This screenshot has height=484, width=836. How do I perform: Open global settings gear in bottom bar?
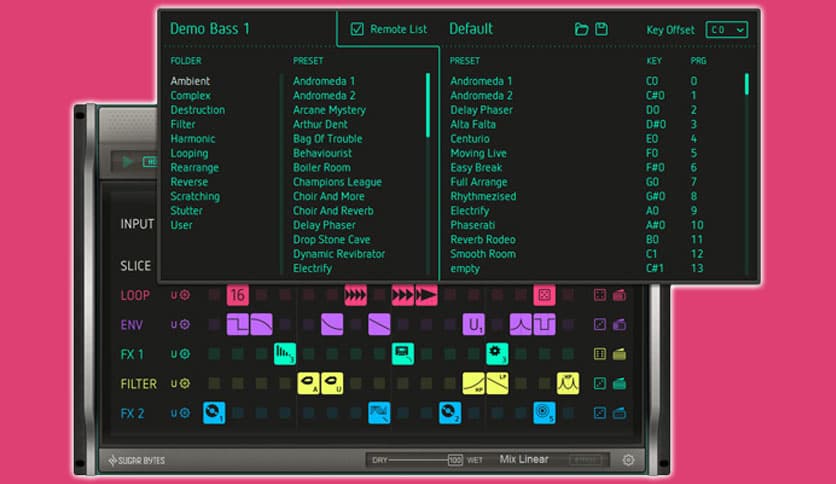[629, 460]
